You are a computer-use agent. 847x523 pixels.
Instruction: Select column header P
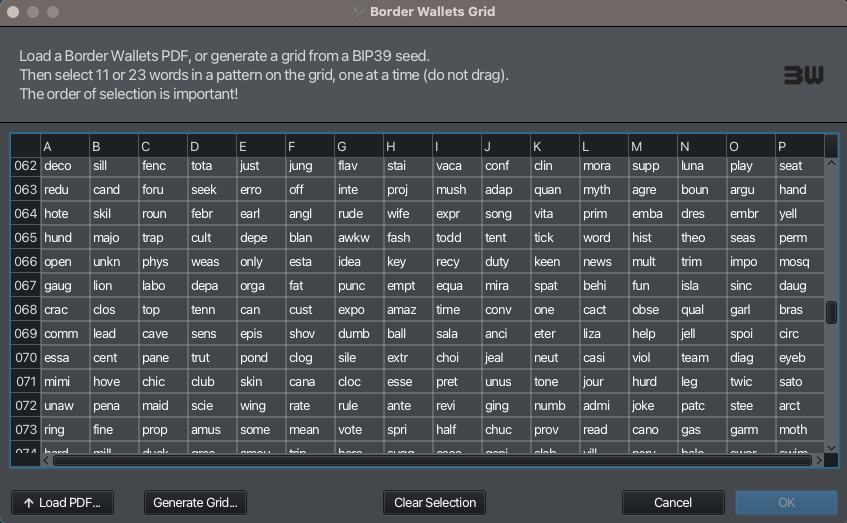click(x=799, y=146)
